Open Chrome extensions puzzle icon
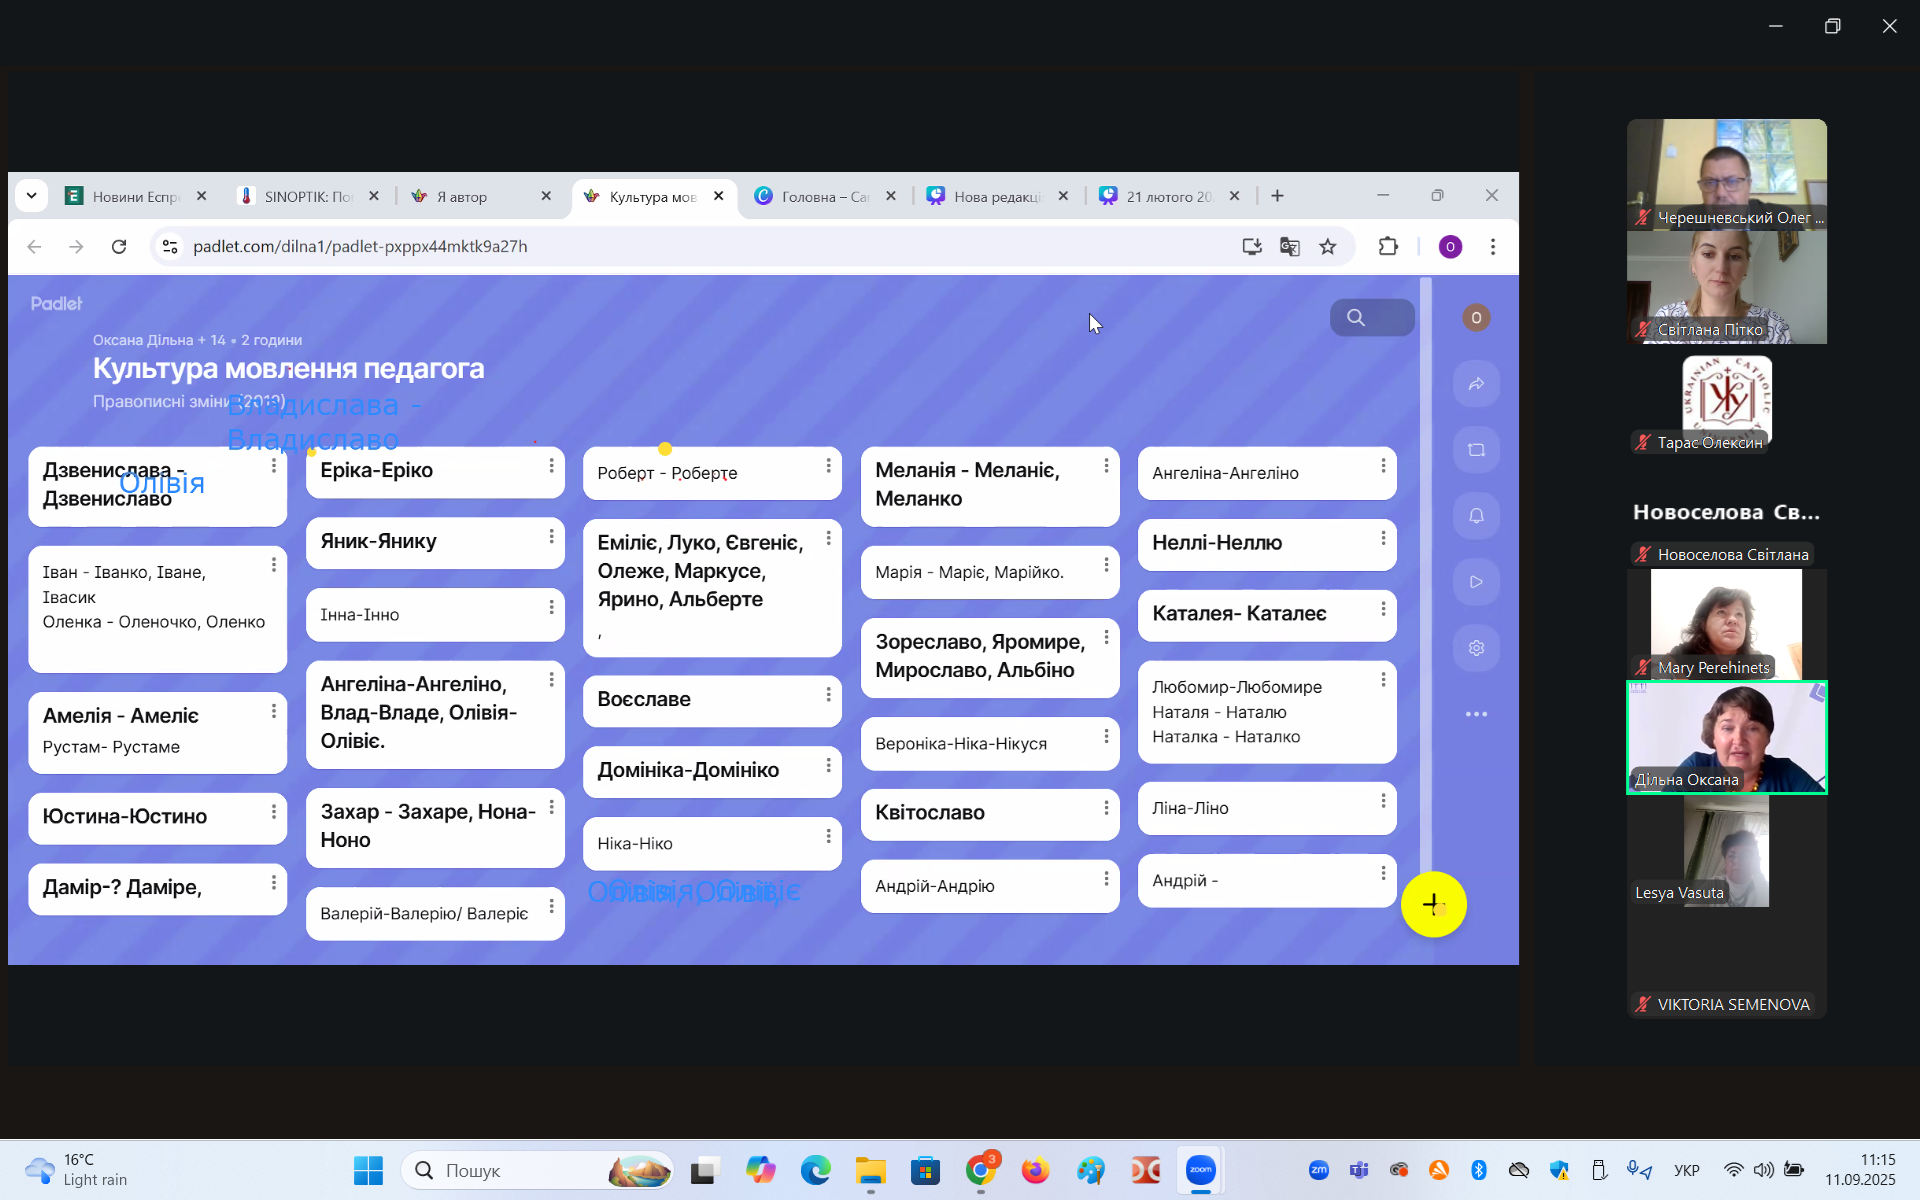The height and width of the screenshot is (1200, 1920). pyautogui.click(x=1388, y=247)
